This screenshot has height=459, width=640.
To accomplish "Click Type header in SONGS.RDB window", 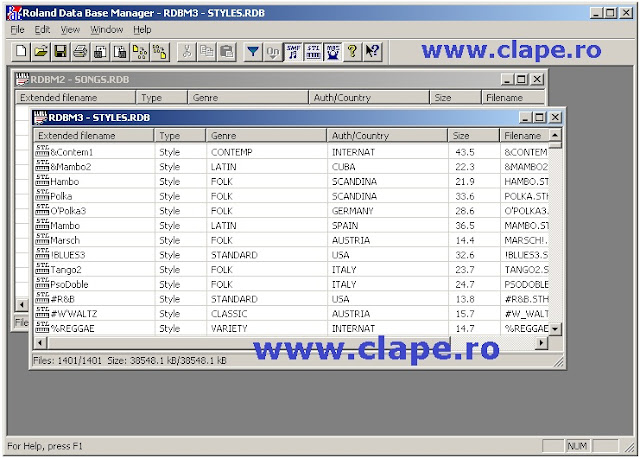I will pos(161,98).
